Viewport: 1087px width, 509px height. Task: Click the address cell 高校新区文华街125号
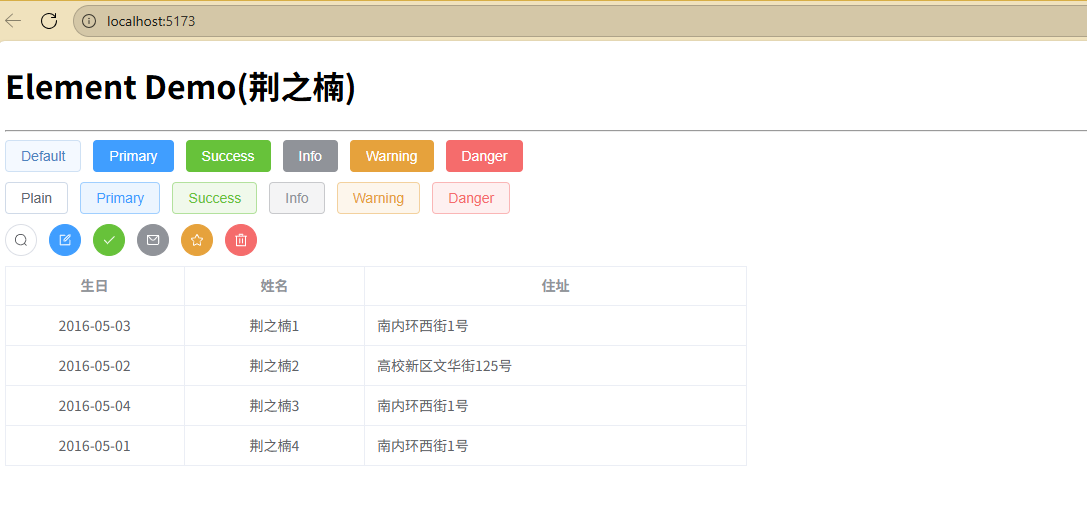pyautogui.click(x=445, y=366)
